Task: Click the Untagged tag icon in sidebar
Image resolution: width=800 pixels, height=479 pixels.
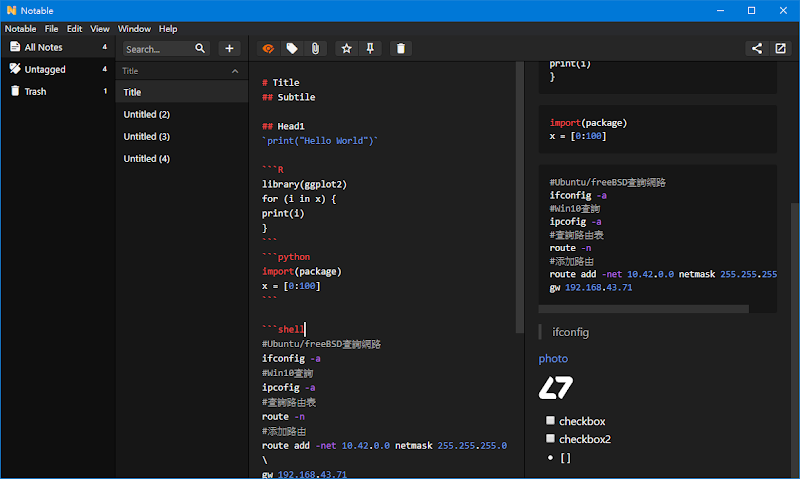Action: [15, 69]
